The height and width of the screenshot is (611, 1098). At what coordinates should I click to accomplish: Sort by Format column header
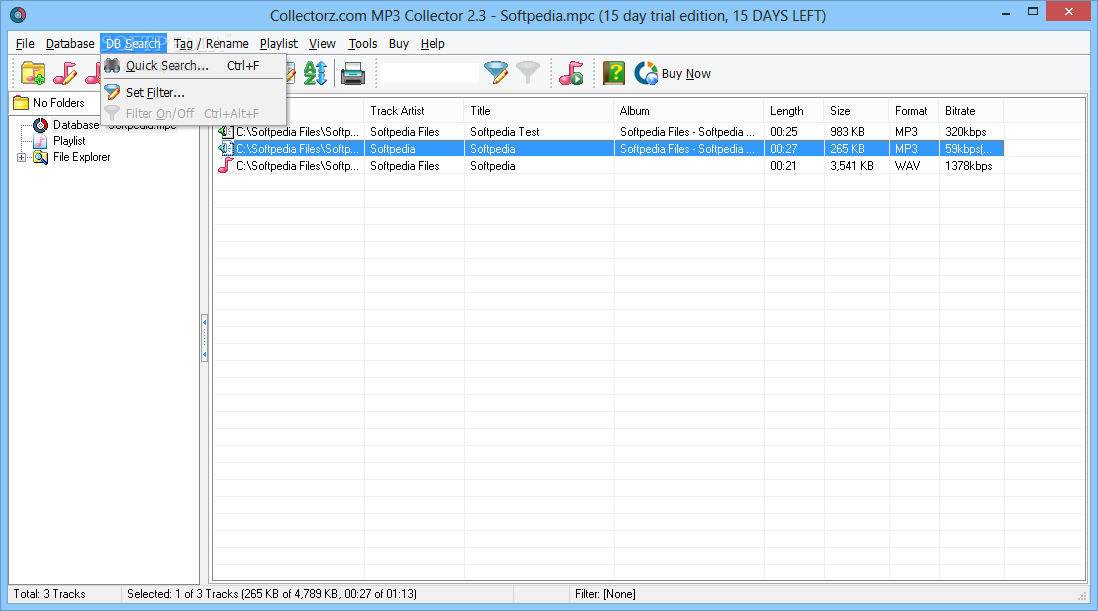[x=914, y=111]
